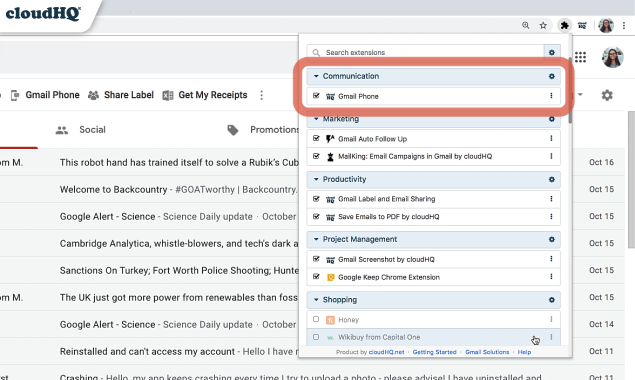Open the Cambridge Analytica whistle-blowers email
This screenshot has width=635, height=380.
(179, 243)
